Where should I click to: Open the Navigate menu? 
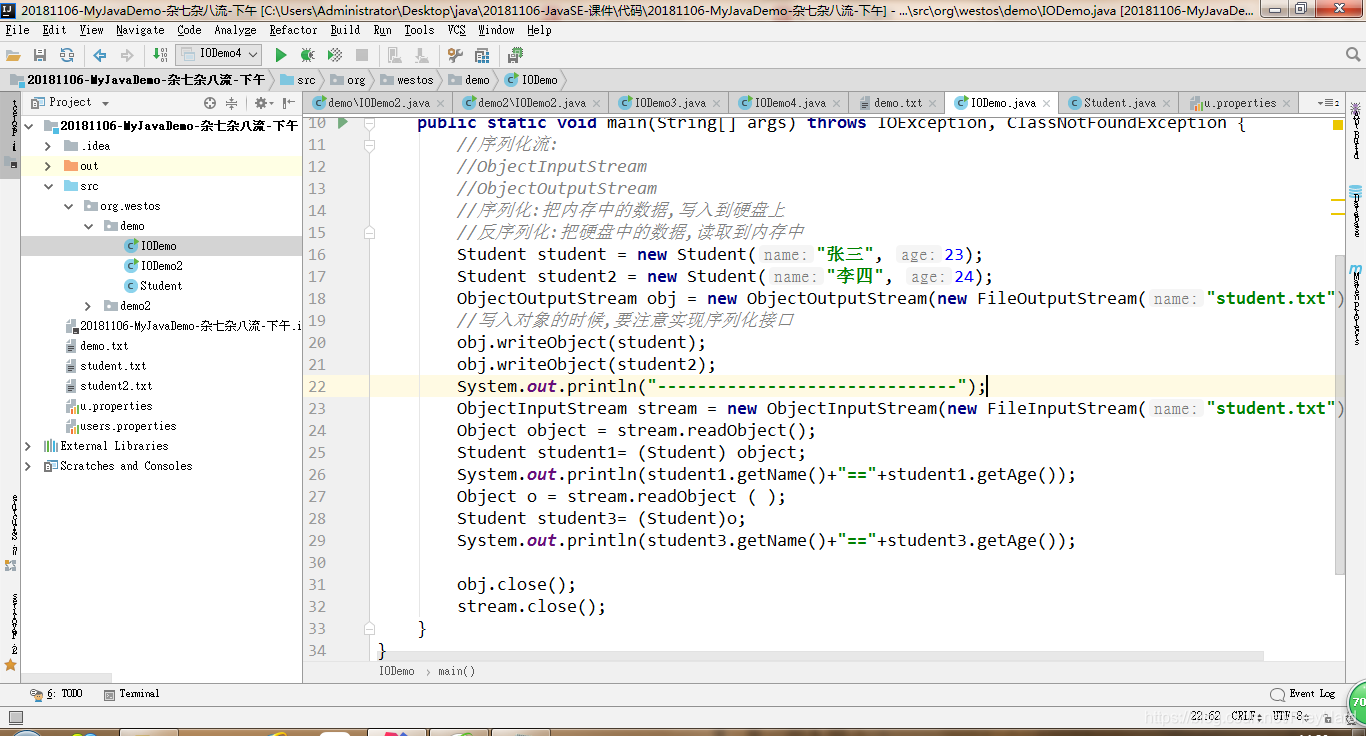140,30
